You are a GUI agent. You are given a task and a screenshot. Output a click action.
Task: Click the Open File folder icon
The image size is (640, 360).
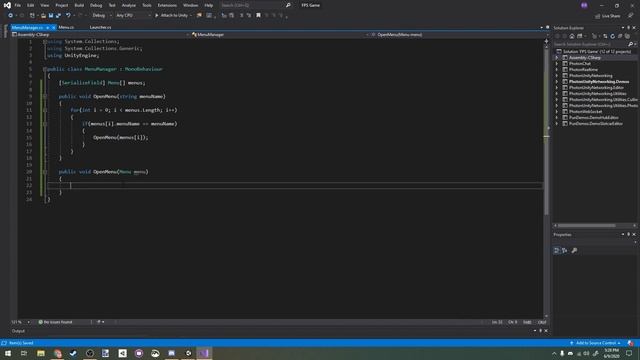point(43,16)
